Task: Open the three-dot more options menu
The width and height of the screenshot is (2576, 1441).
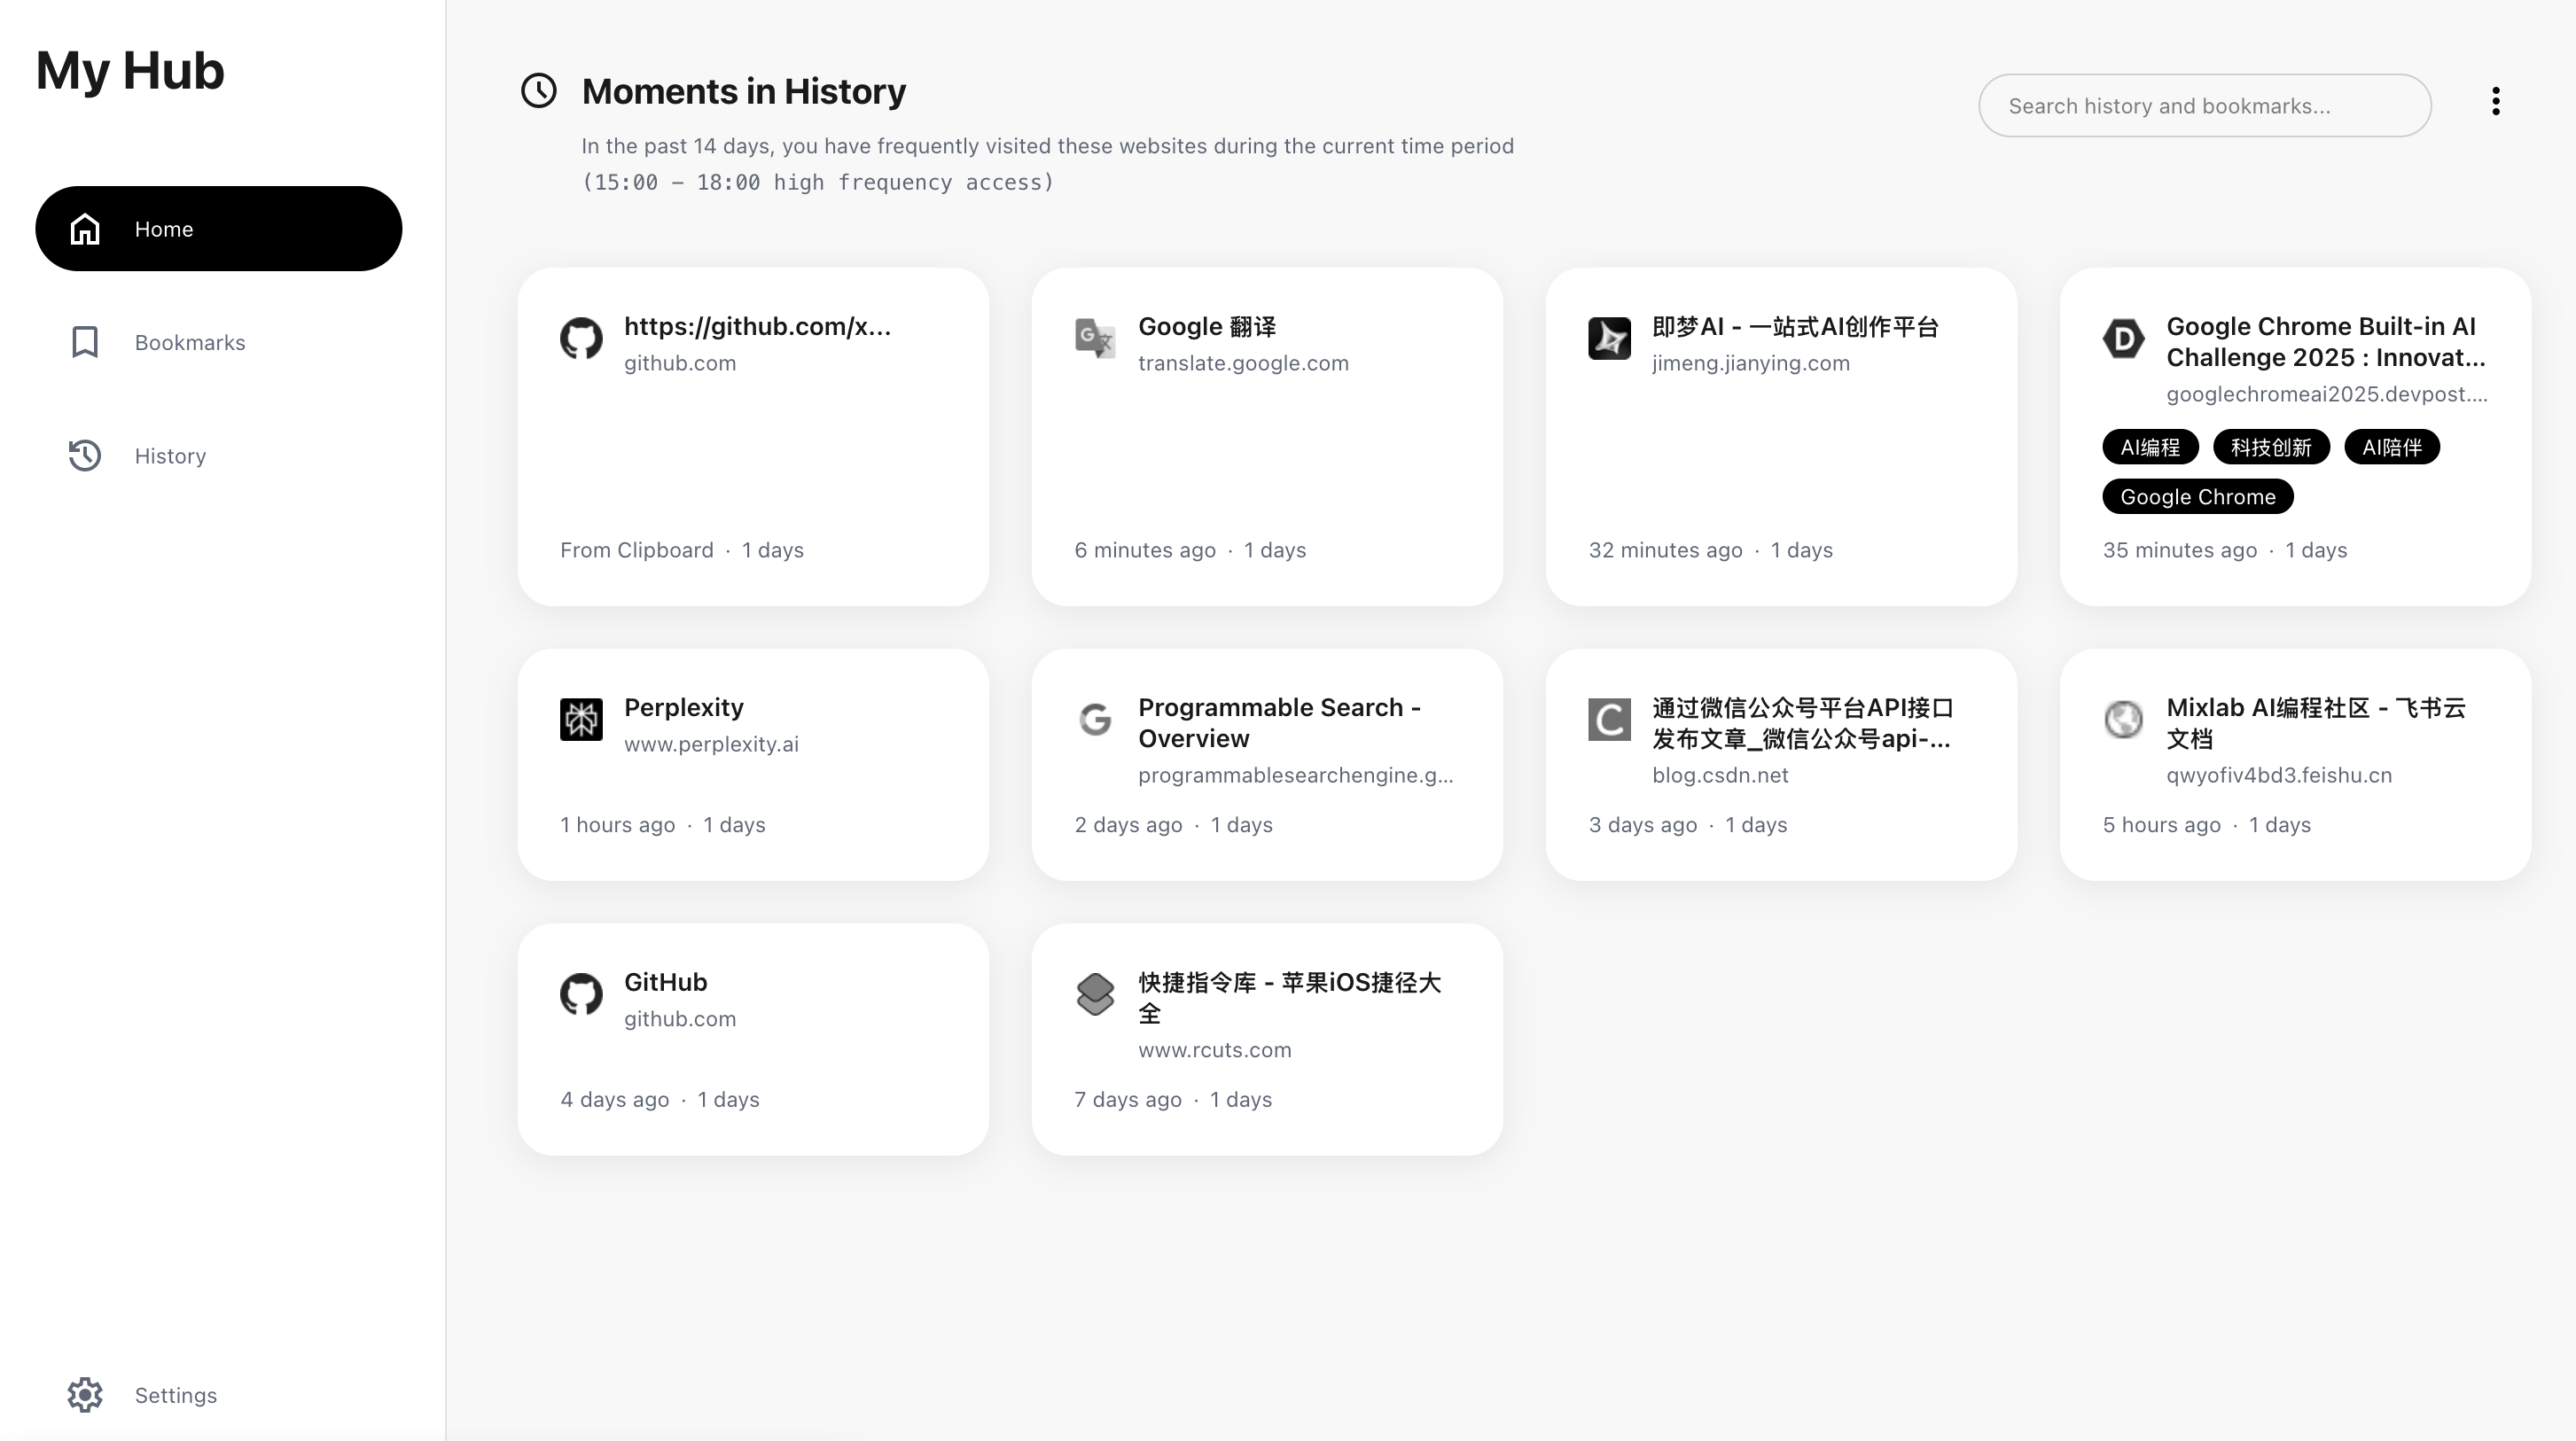Action: (2495, 102)
